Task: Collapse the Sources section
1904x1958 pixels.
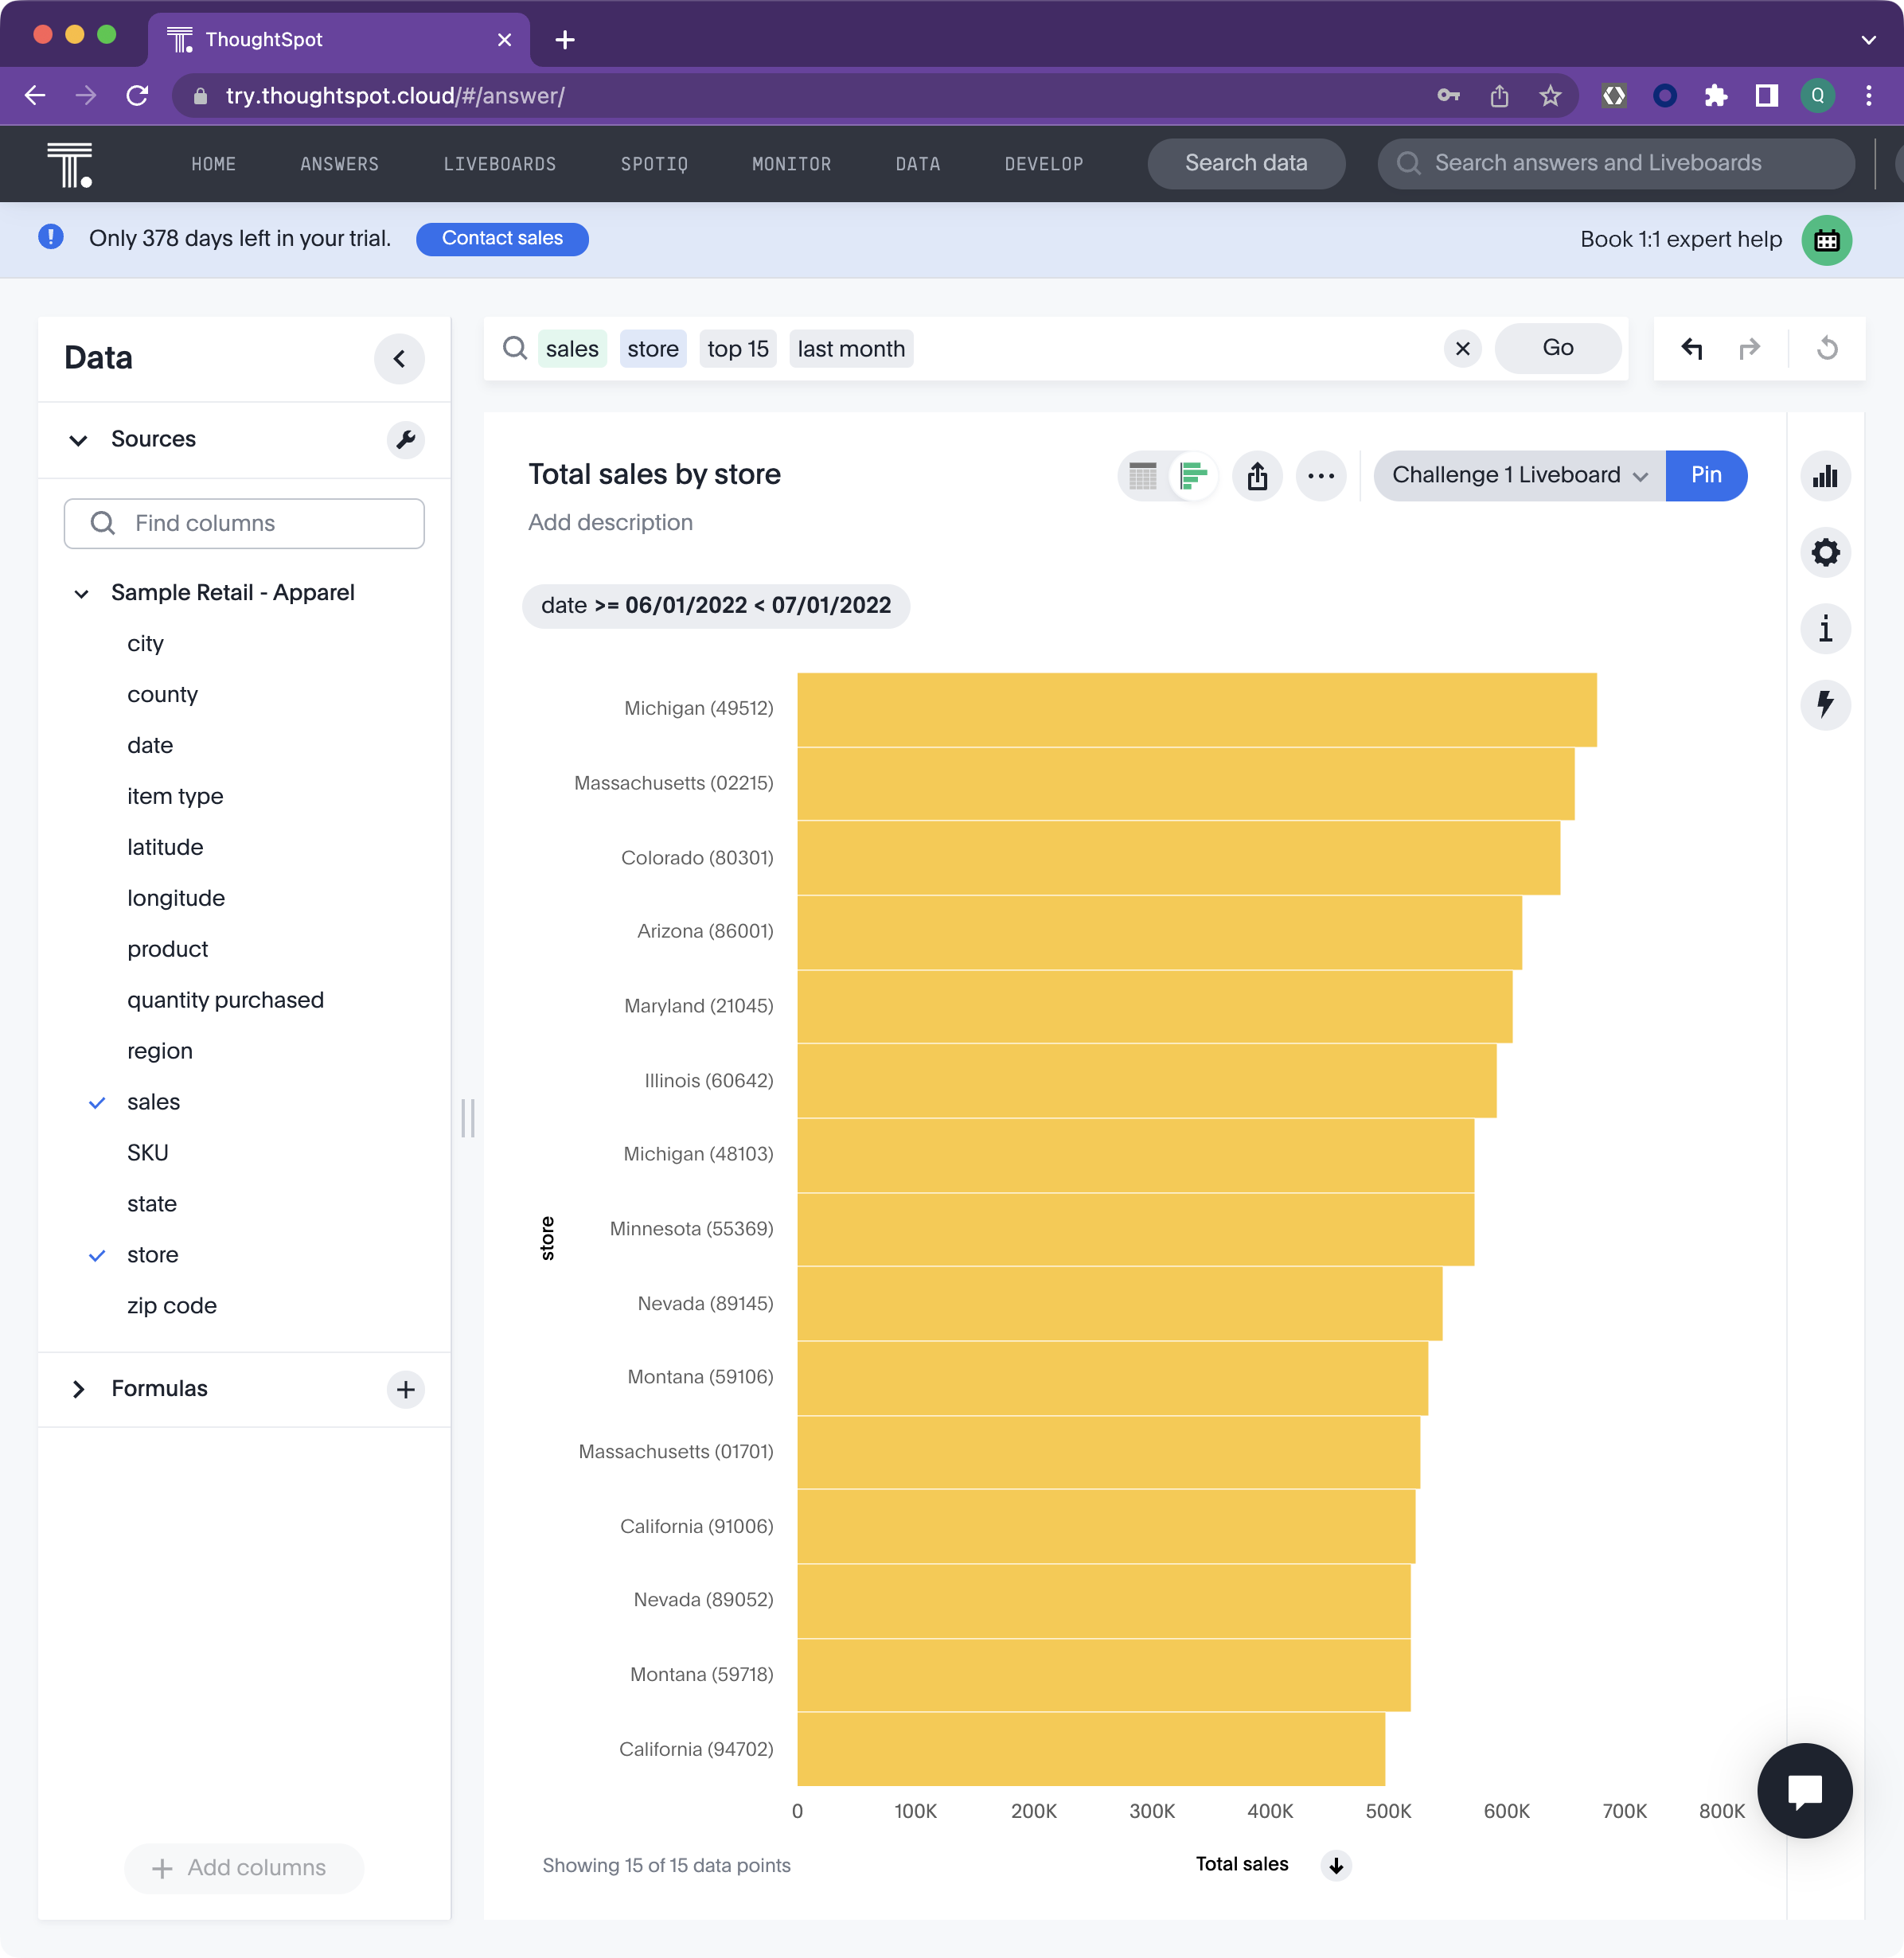Action: 78,440
